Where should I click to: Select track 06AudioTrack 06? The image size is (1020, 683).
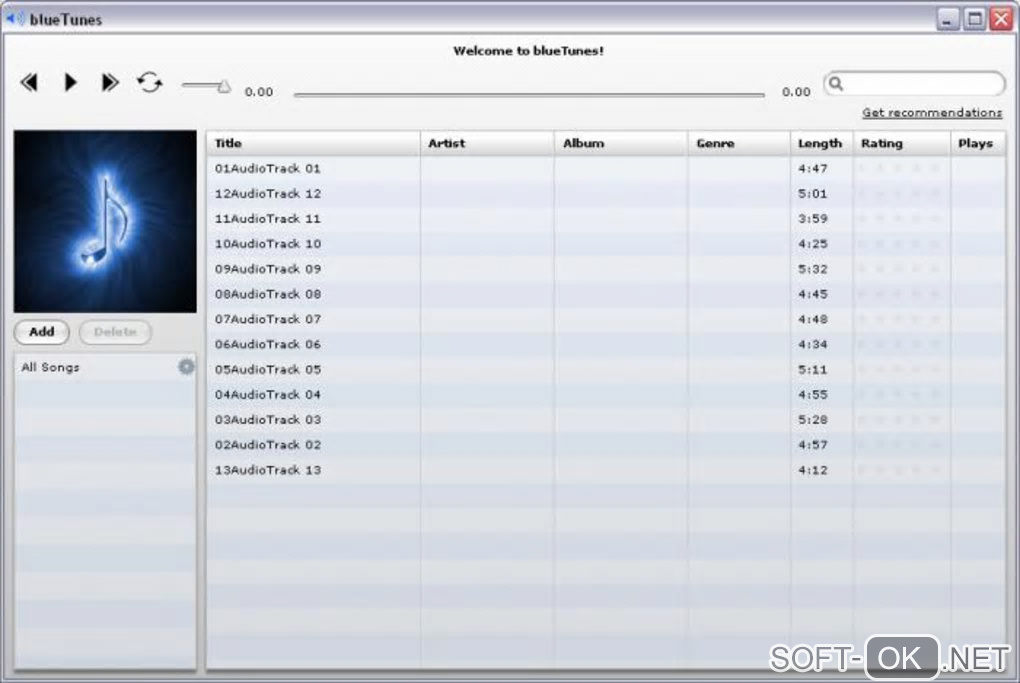[x=606, y=345]
